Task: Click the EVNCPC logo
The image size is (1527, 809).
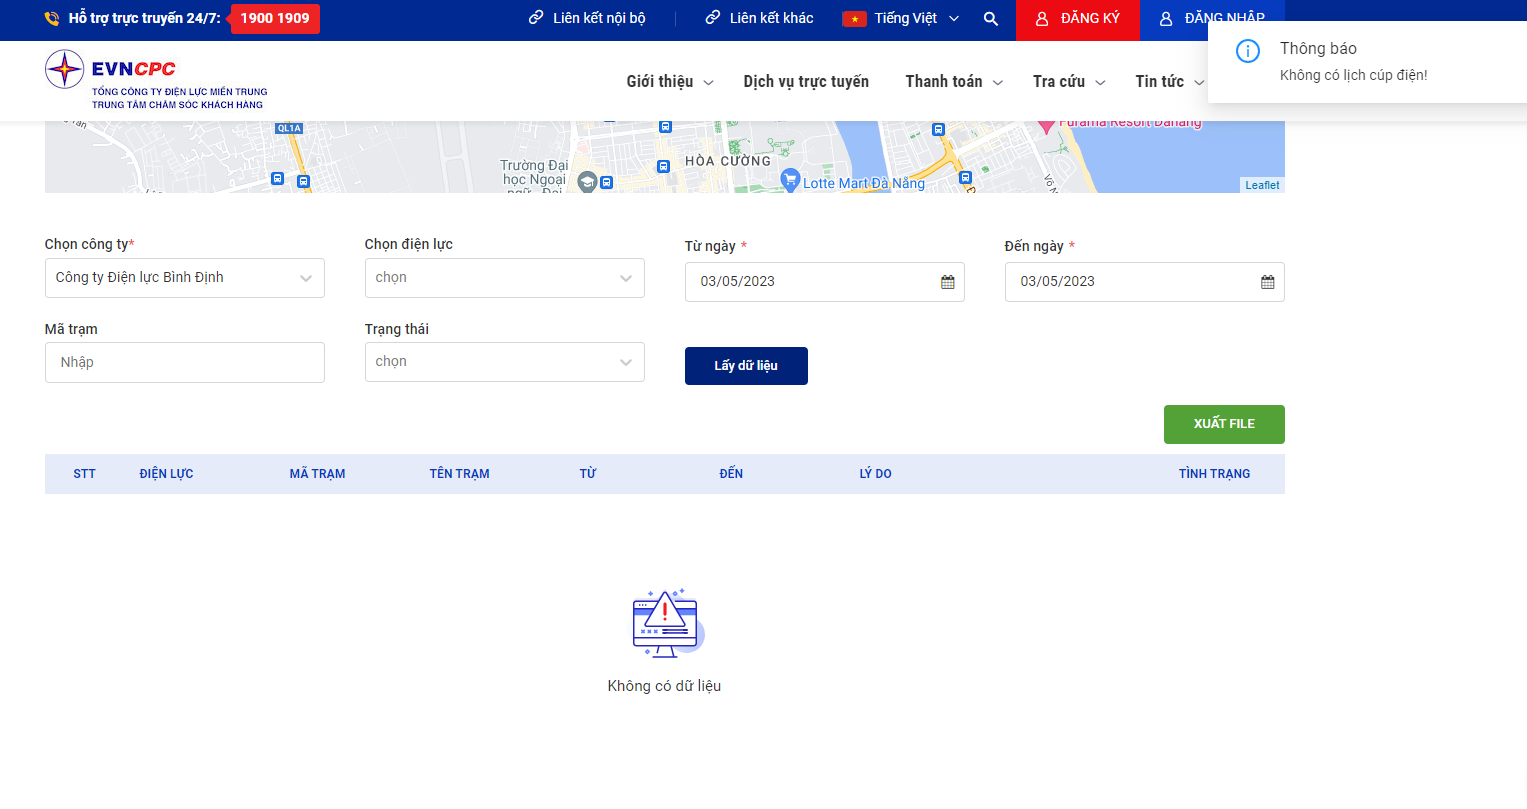Action: pyautogui.click(x=156, y=79)
